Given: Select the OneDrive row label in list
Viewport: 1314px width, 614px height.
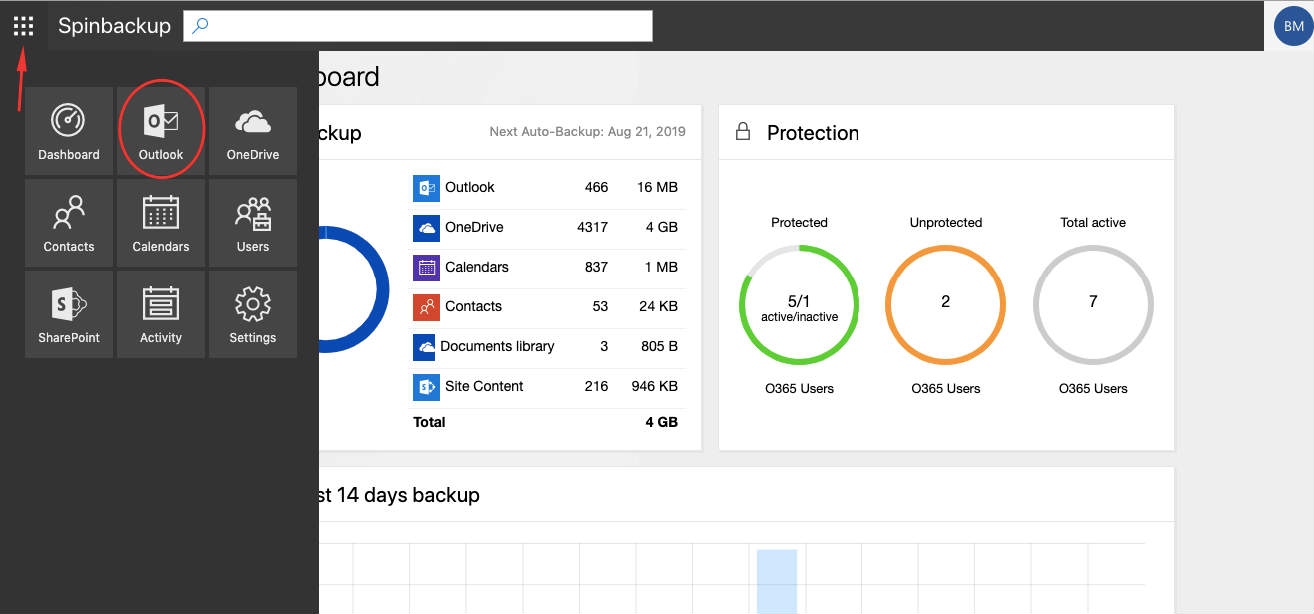Looking at the screenshot, I should [474, 227].
